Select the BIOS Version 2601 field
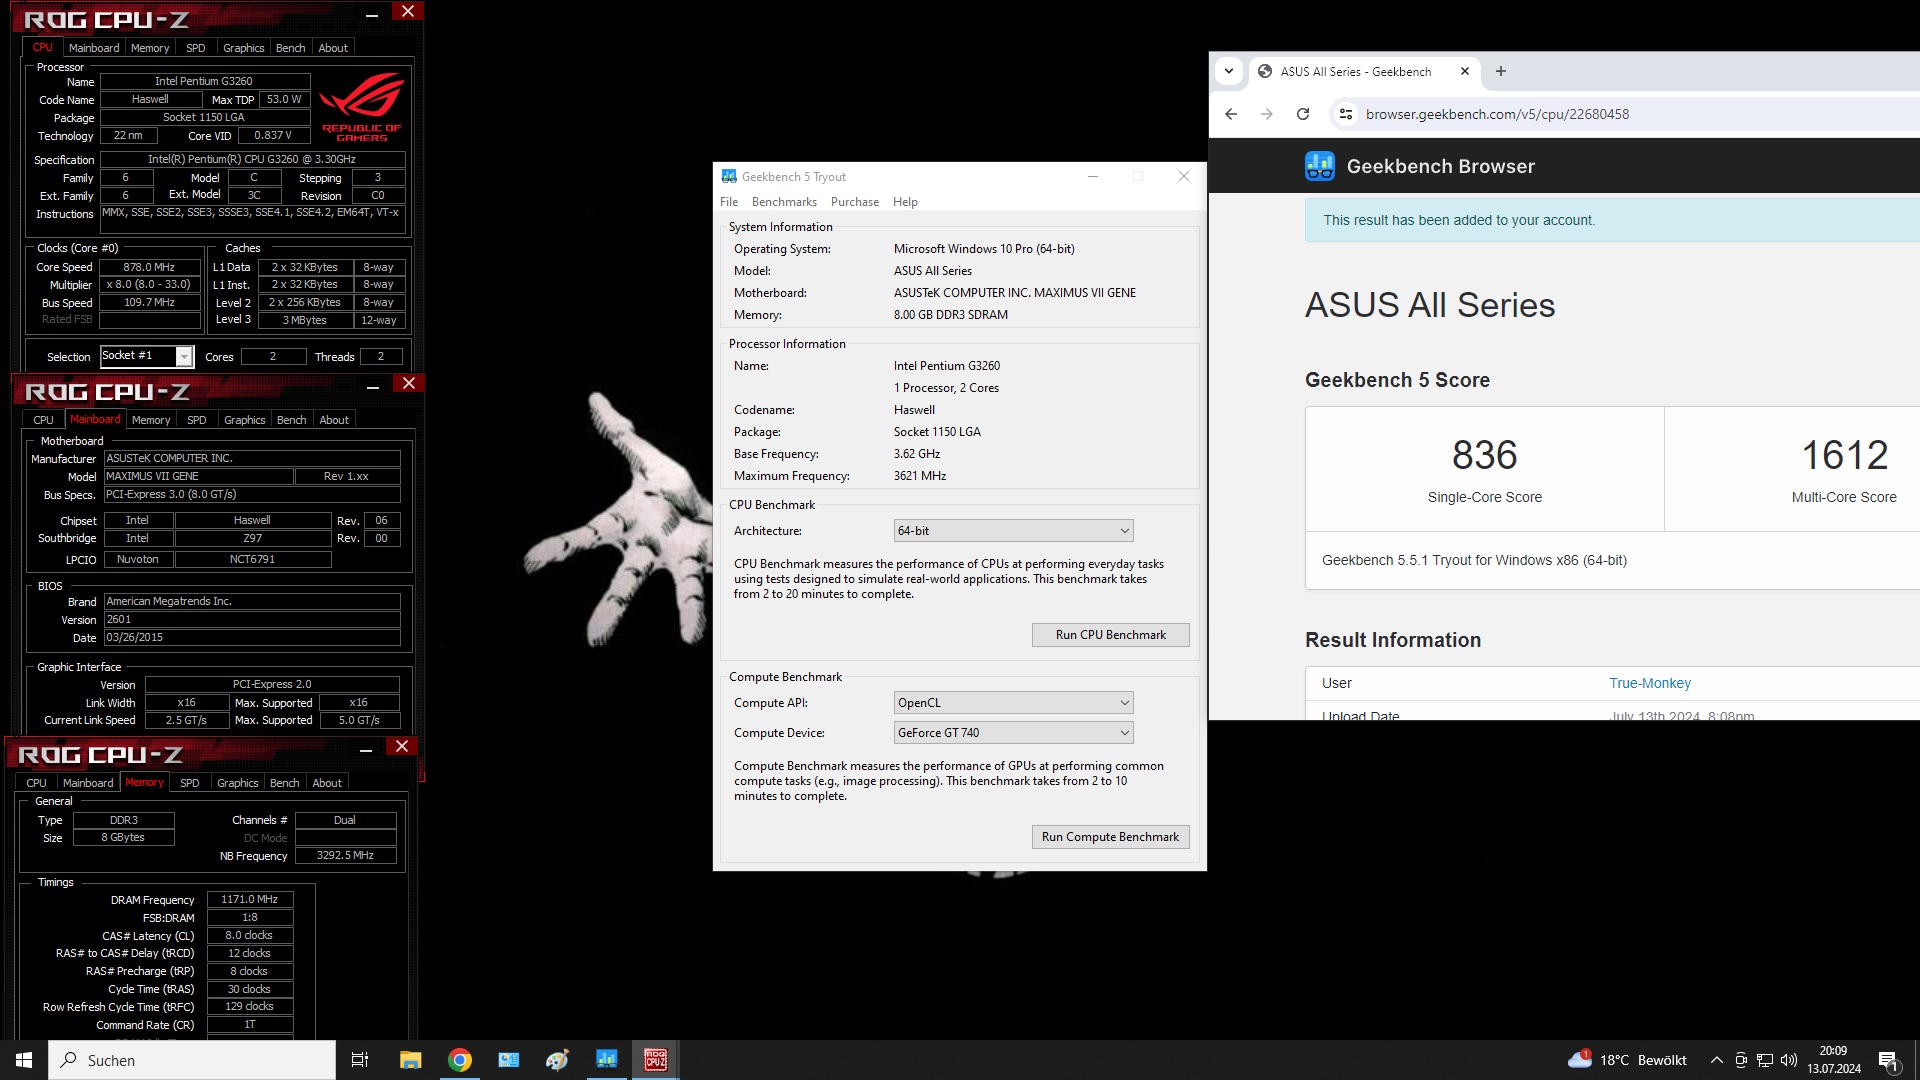The width and height of the screenshot is (1920, 1080). (252, 620)
